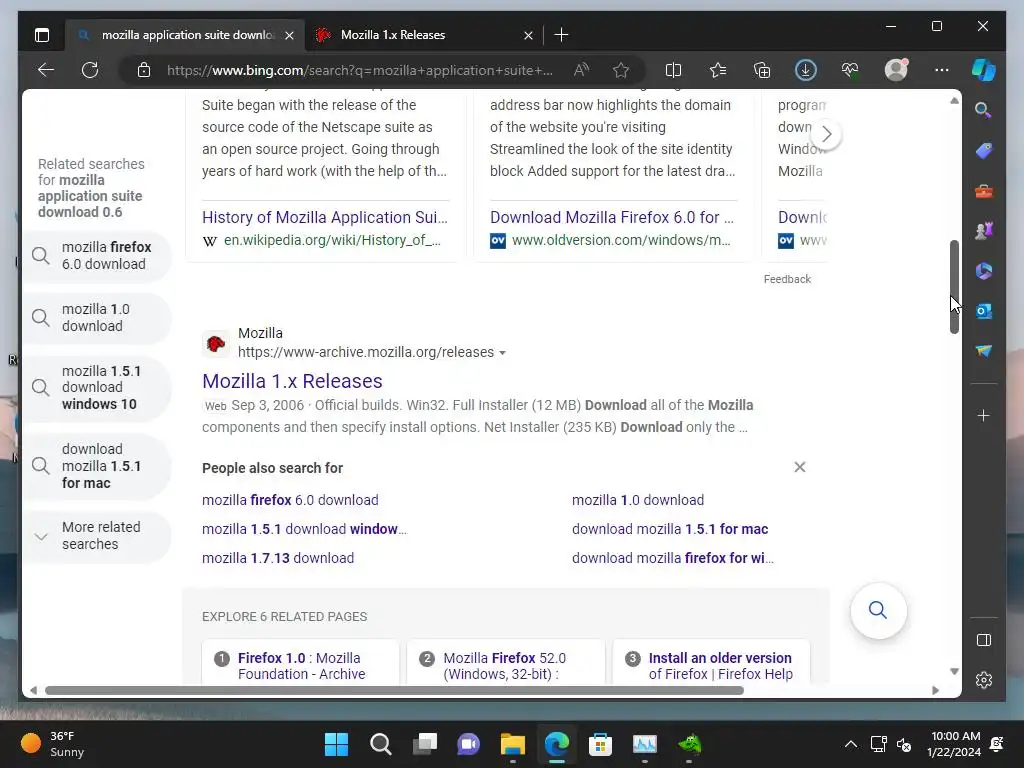The height and width of the screenshot is (768, 1024).
Task: Open taskbar Search magnifier
Action: pos(381,744)
